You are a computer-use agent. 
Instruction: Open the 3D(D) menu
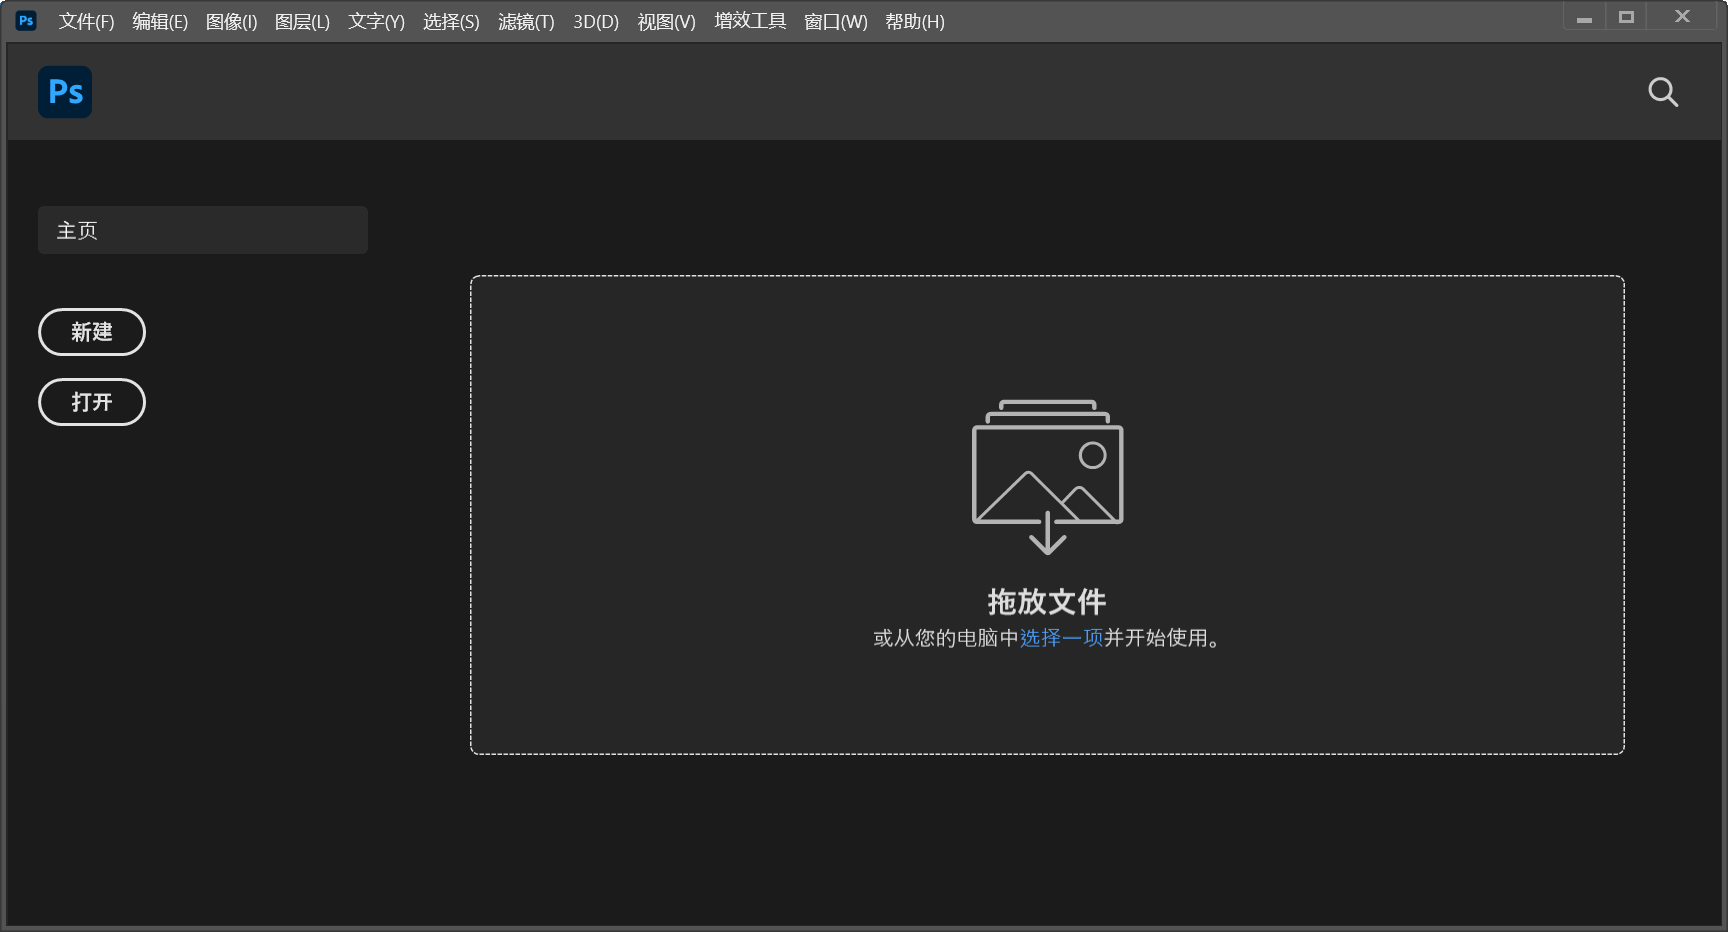[596, 22]
